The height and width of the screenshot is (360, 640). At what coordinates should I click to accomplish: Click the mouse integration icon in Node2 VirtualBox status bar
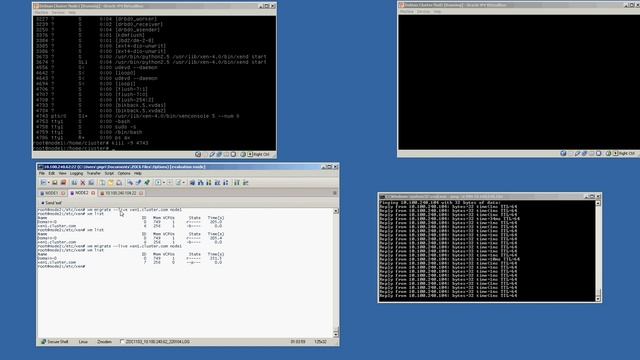pos(608,153)
